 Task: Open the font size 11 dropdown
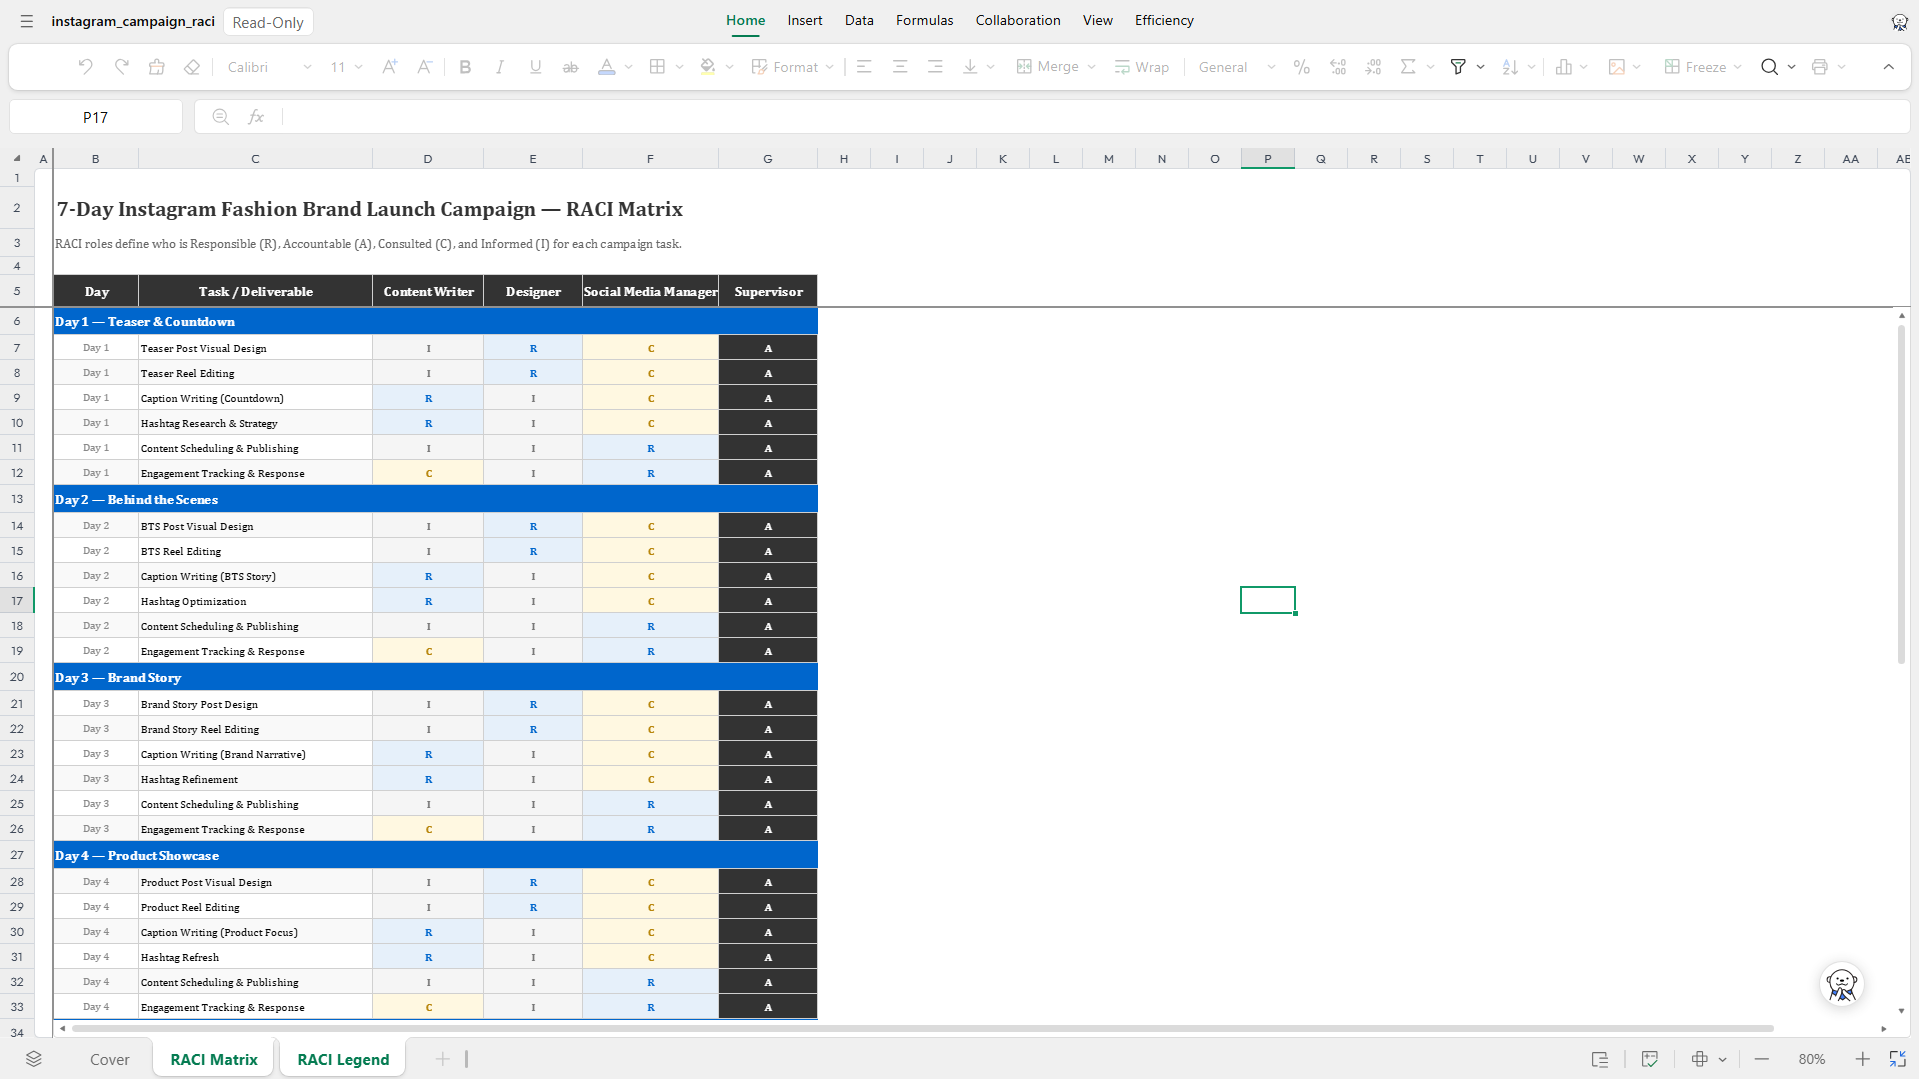pyautogui.click(x=346, y=67)
